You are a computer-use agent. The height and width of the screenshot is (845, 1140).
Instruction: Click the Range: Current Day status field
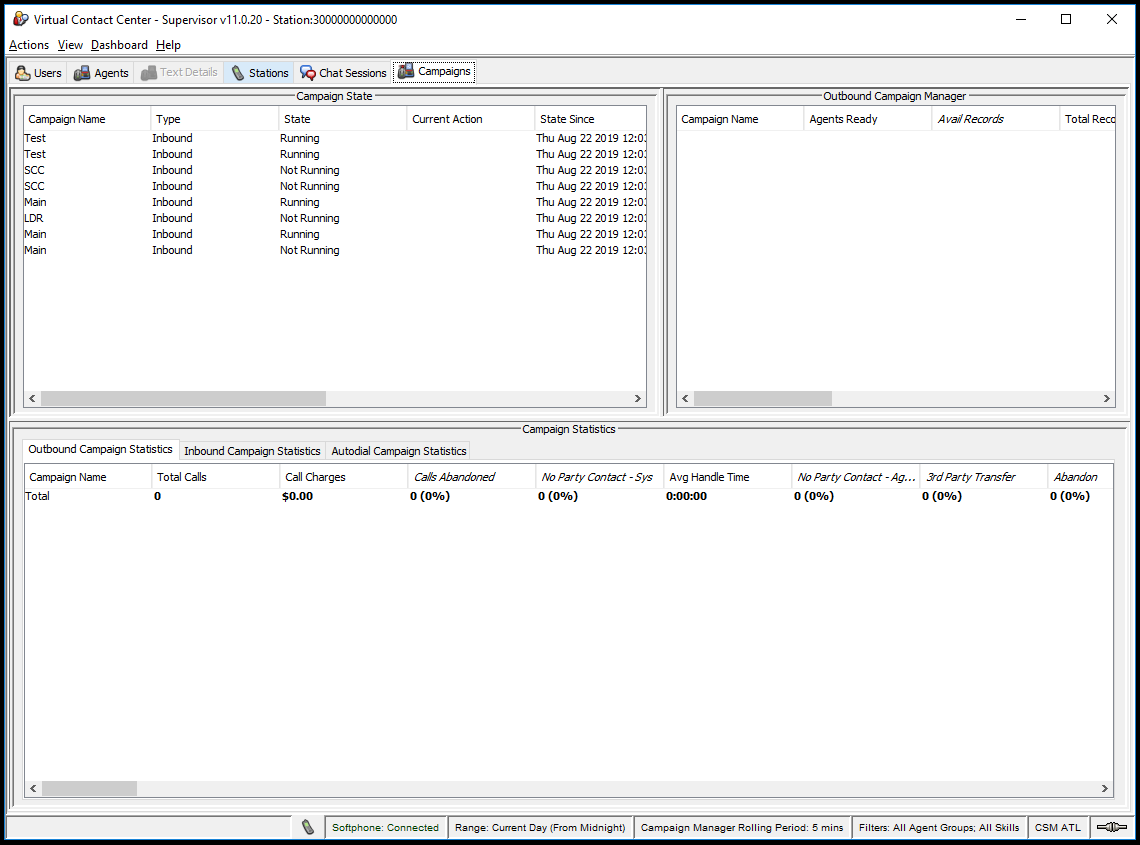pyautogui.click(x=540, y=828)
